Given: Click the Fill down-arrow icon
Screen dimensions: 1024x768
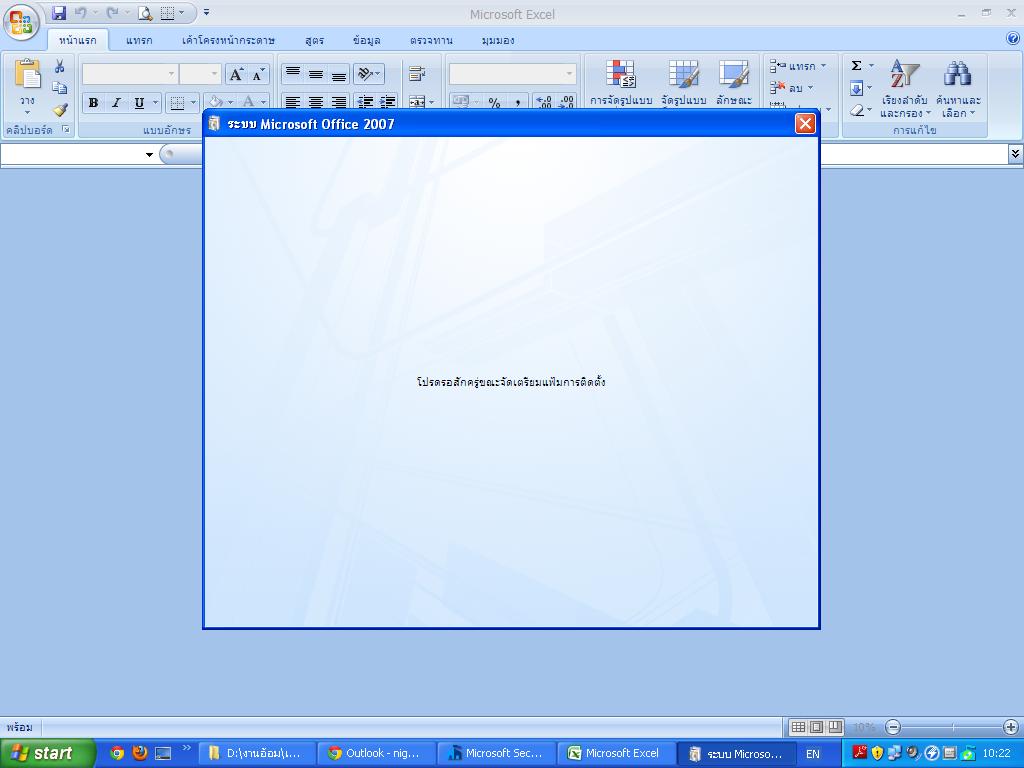Looking at the screenshot, I should point(856,88).
